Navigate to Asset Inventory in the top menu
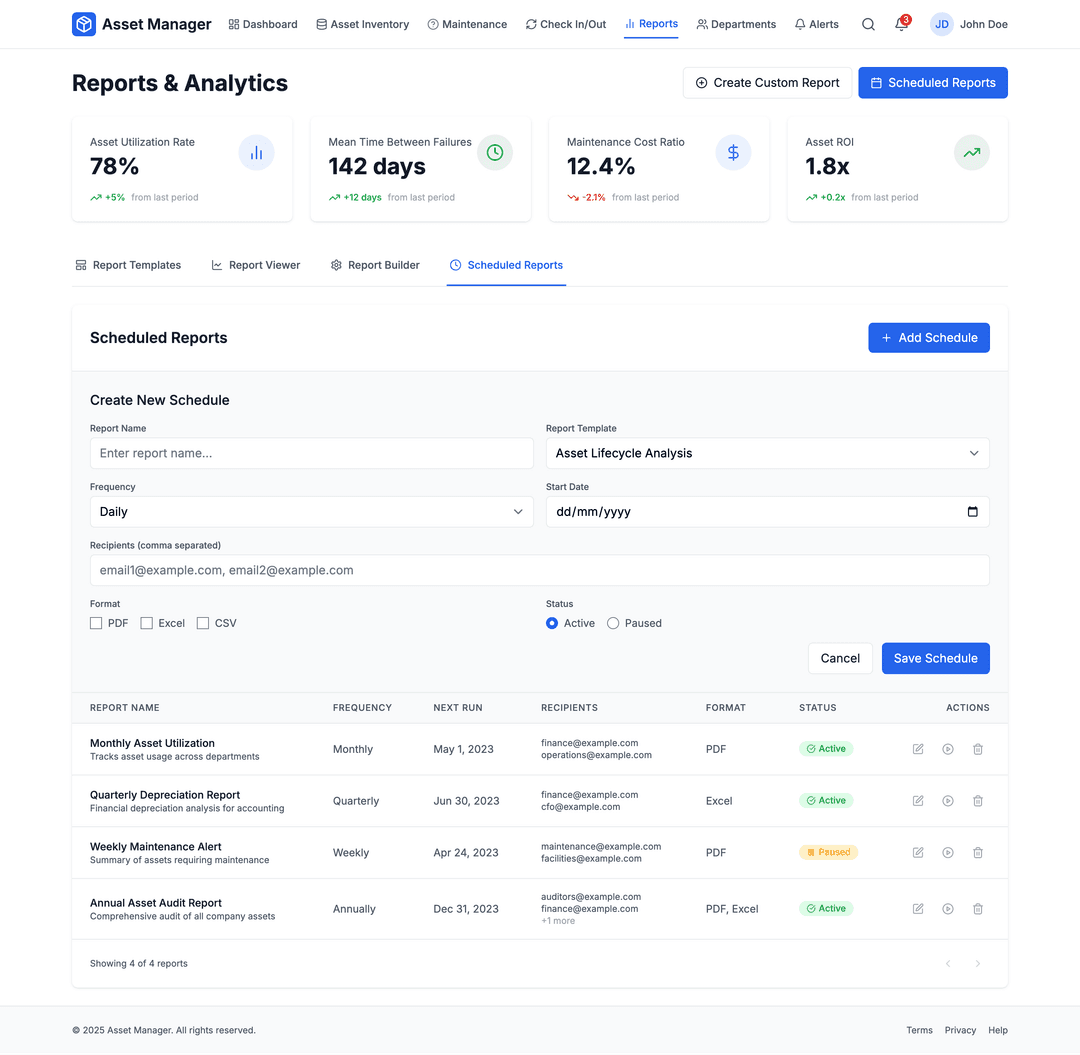 362,24
